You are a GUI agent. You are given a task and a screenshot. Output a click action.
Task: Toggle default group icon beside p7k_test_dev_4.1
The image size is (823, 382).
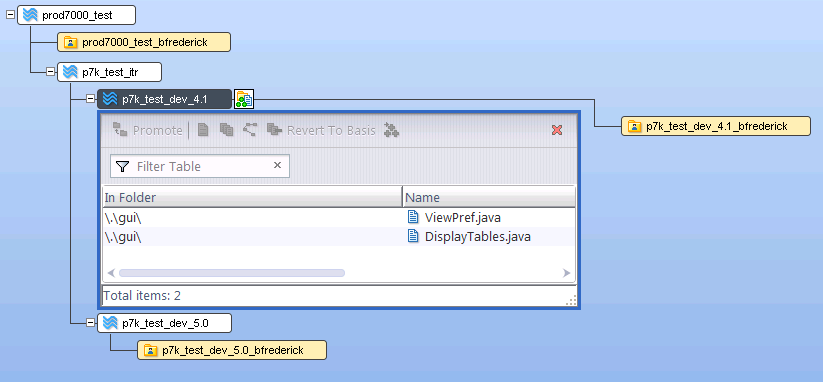click(x=244, y=99)
